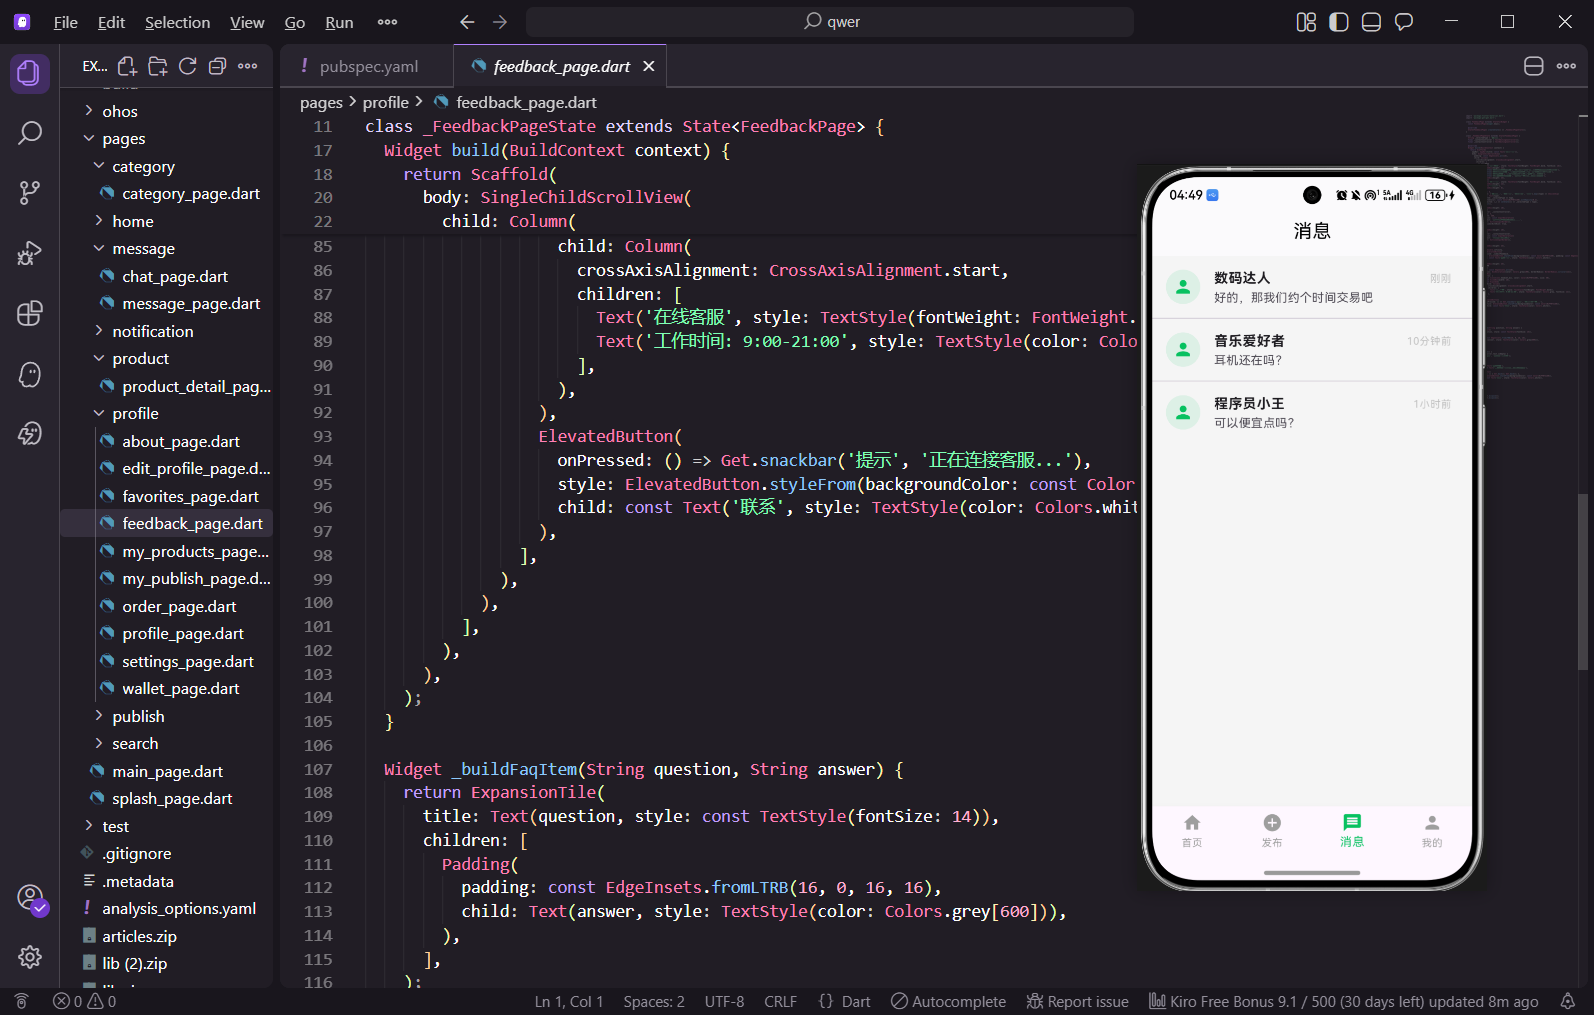Open chat panel from title bar
Image resolution: width=1594 pixels, height=1015 pixels.
1404,22
